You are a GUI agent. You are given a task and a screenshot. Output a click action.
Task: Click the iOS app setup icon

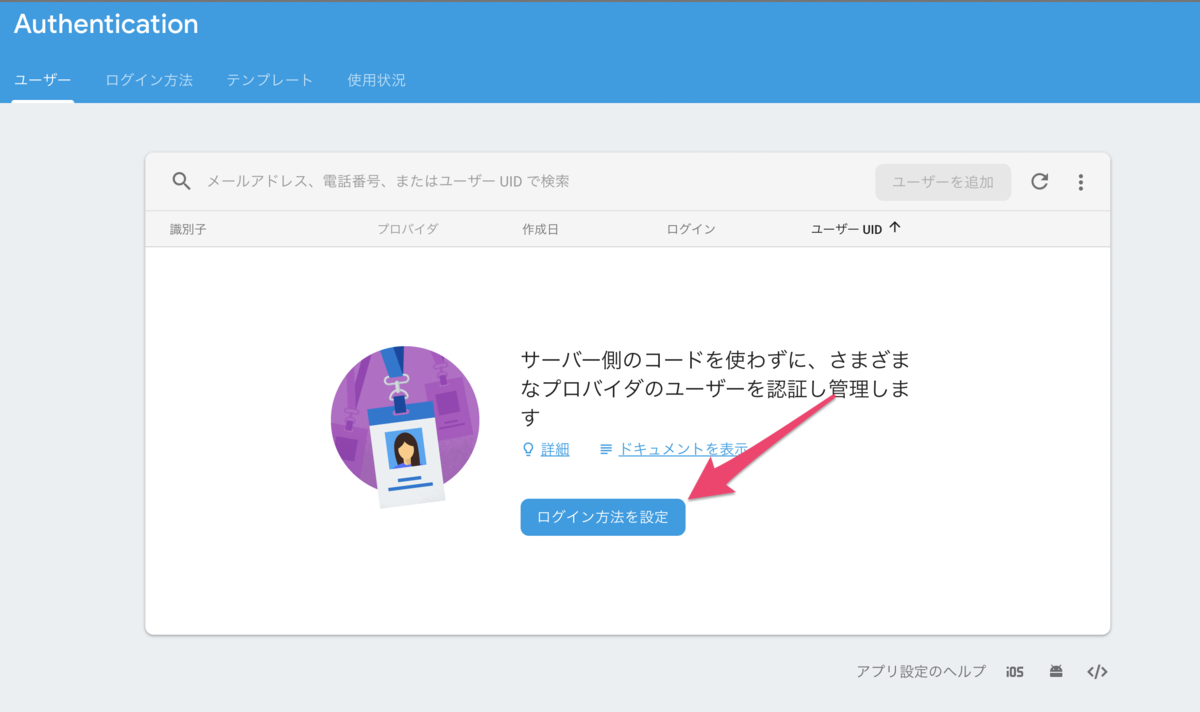pyautogui.click(x=1014, y=671)
